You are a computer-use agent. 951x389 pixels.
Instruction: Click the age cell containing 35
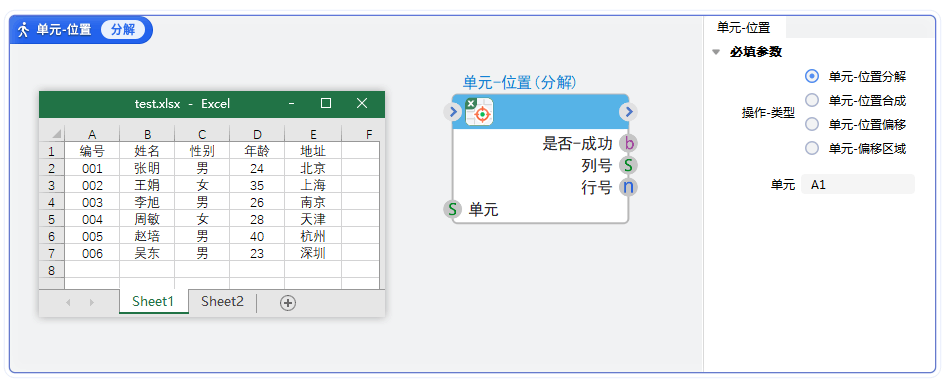pos(257,185)
